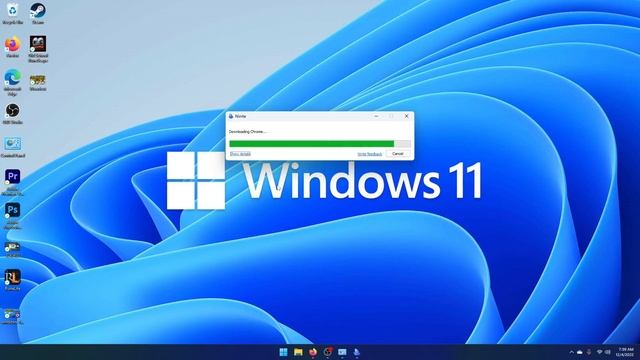
Task: Click Show details link in Ninite dialog
Action: point(240,154)
